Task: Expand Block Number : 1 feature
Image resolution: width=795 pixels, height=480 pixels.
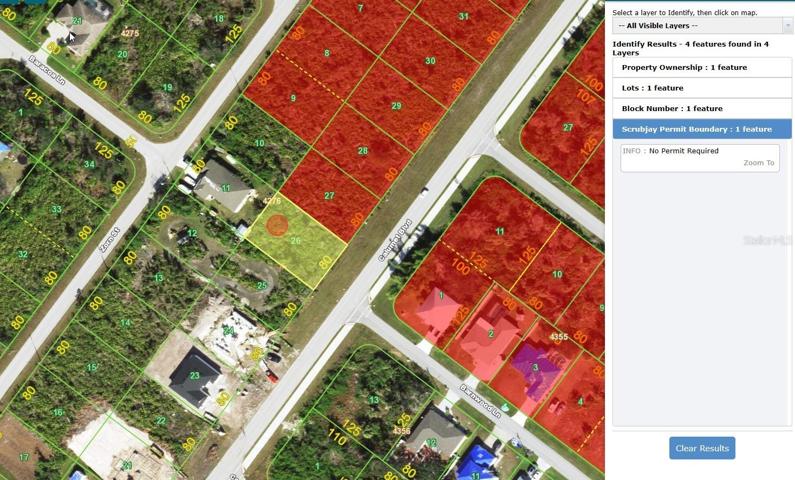Action: click(702, 108)
